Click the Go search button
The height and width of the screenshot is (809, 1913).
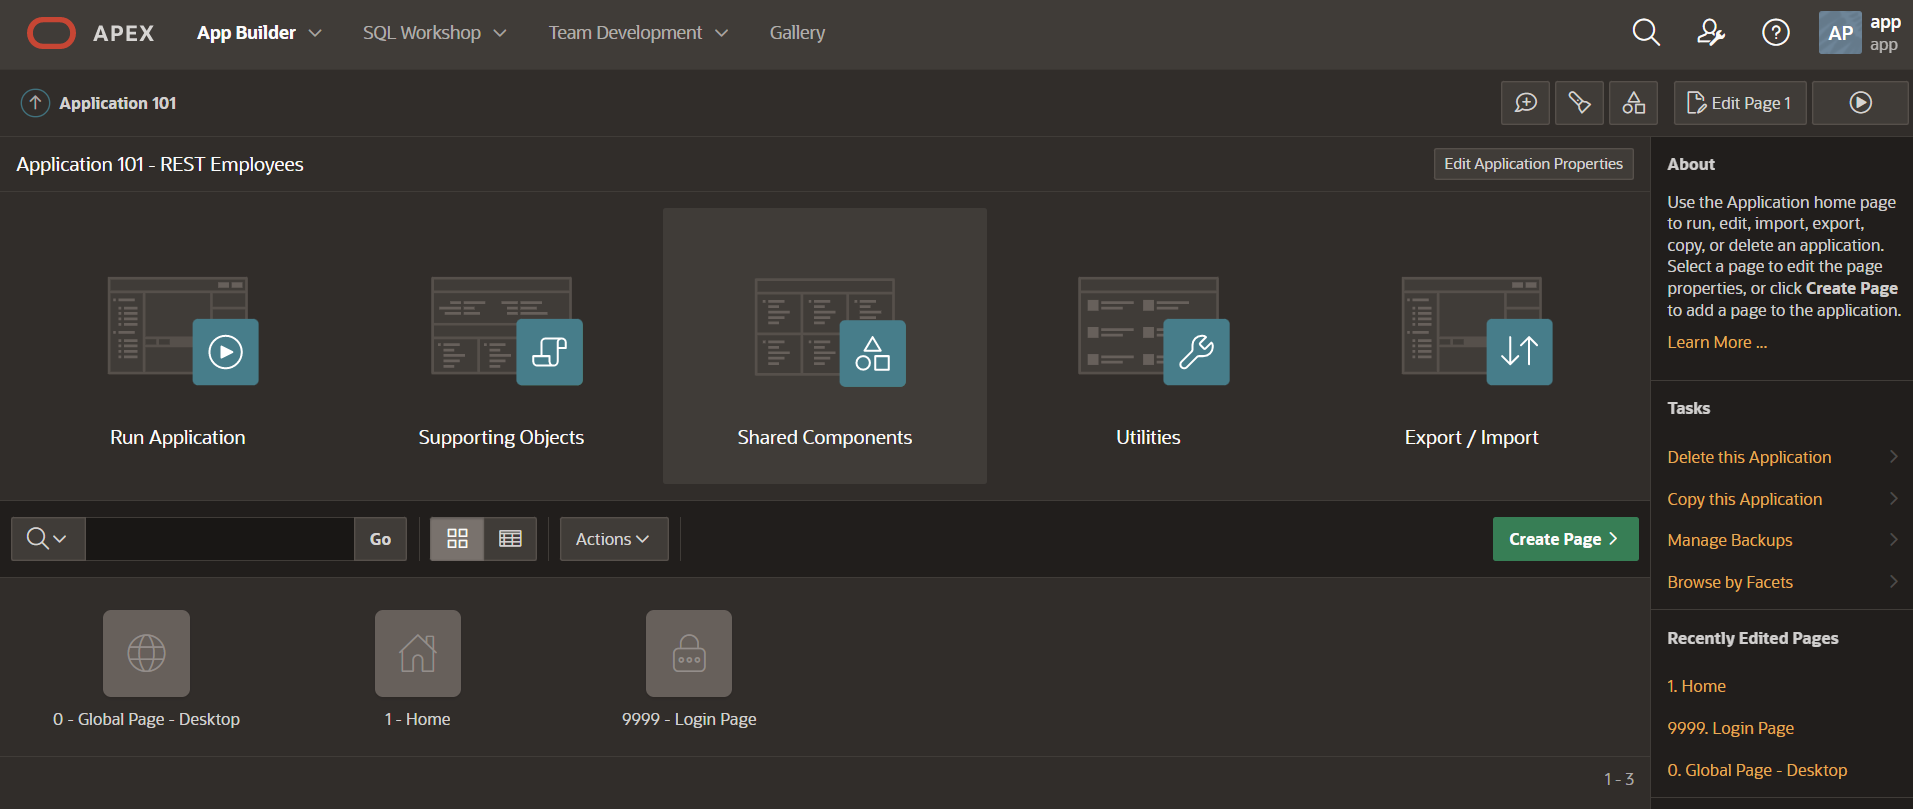380,539
